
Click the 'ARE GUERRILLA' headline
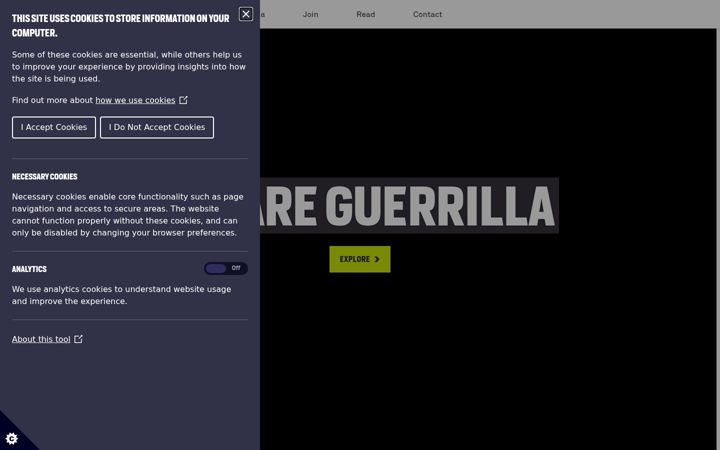coord(409,206)
